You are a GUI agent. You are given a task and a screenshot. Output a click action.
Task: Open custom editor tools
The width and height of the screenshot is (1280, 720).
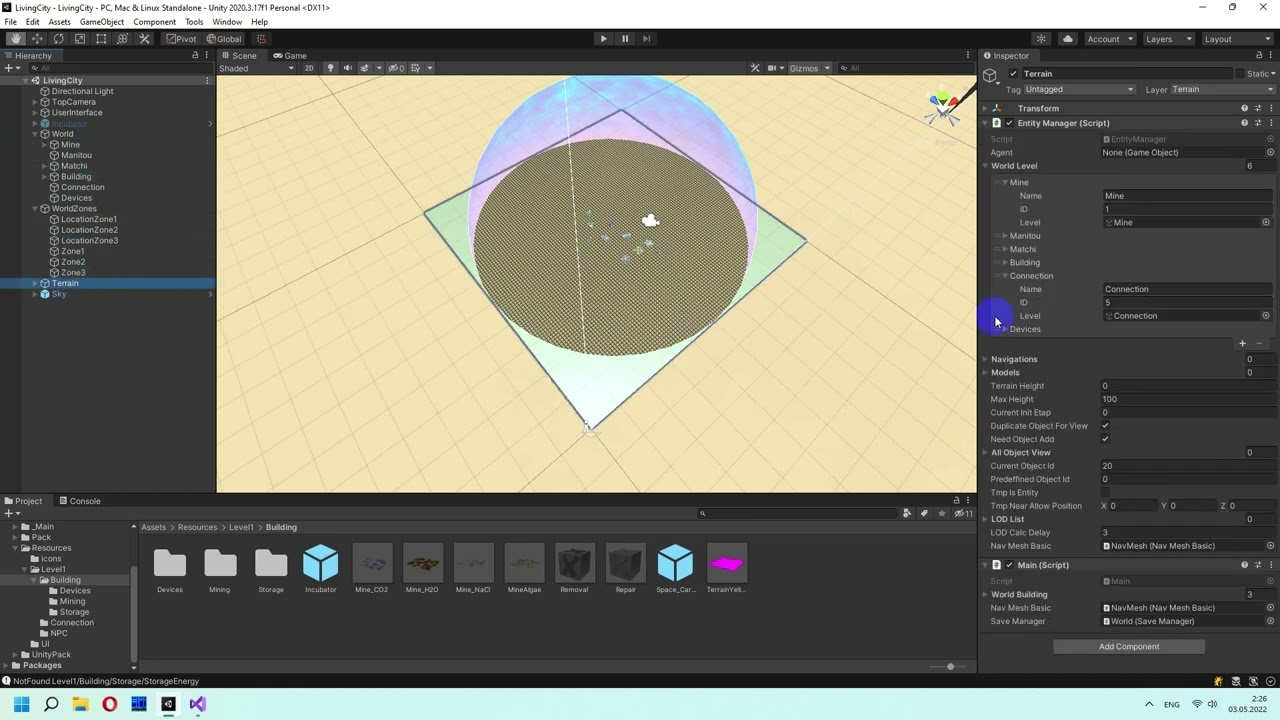(144, 39)
